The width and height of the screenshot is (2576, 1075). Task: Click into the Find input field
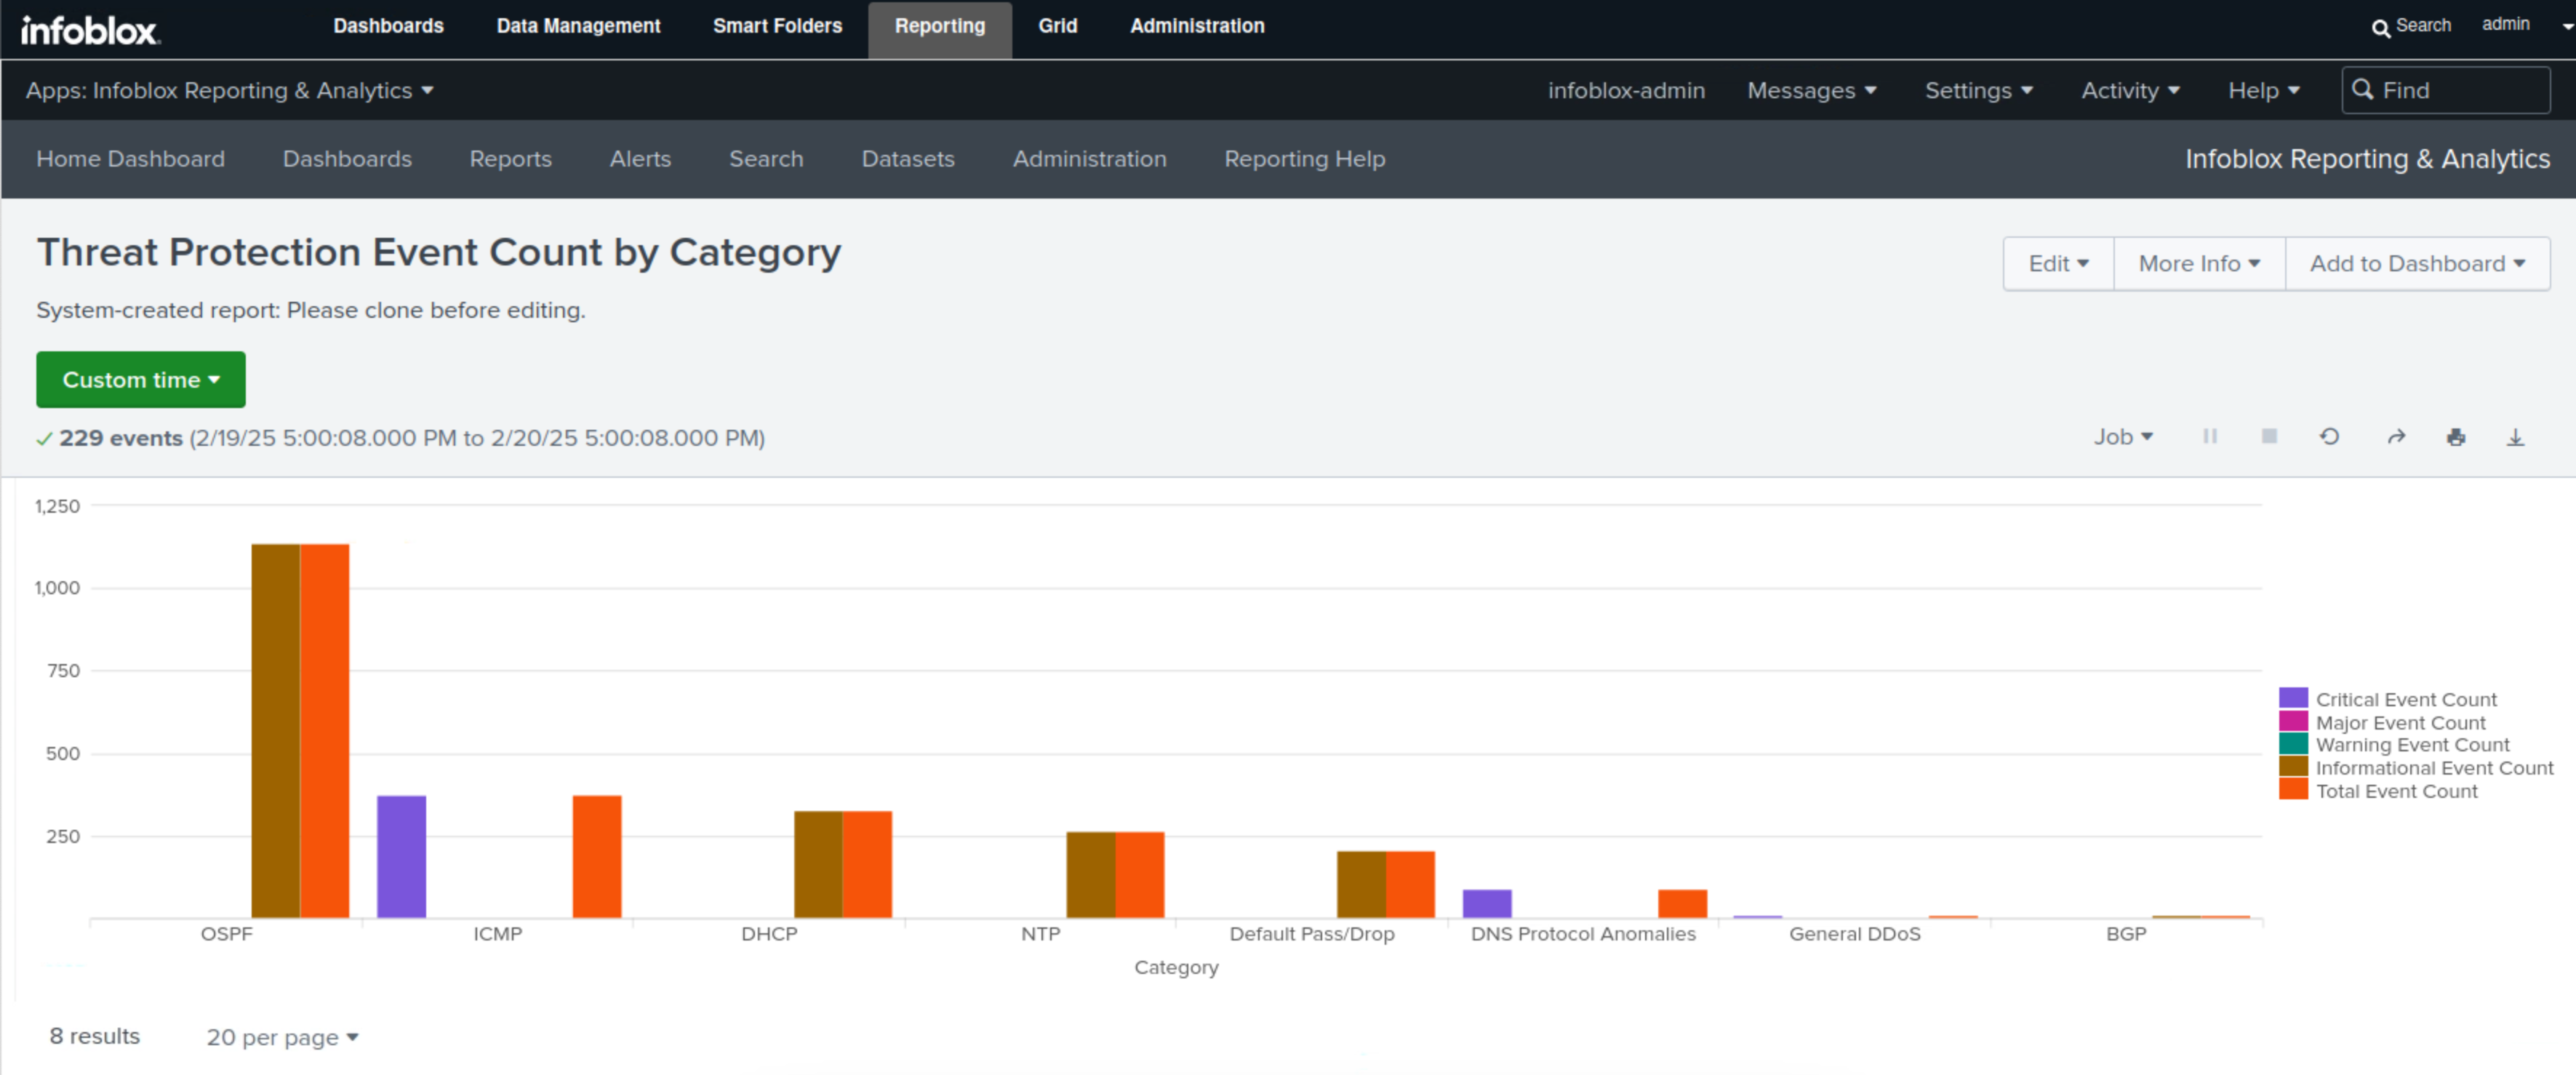2458,91
